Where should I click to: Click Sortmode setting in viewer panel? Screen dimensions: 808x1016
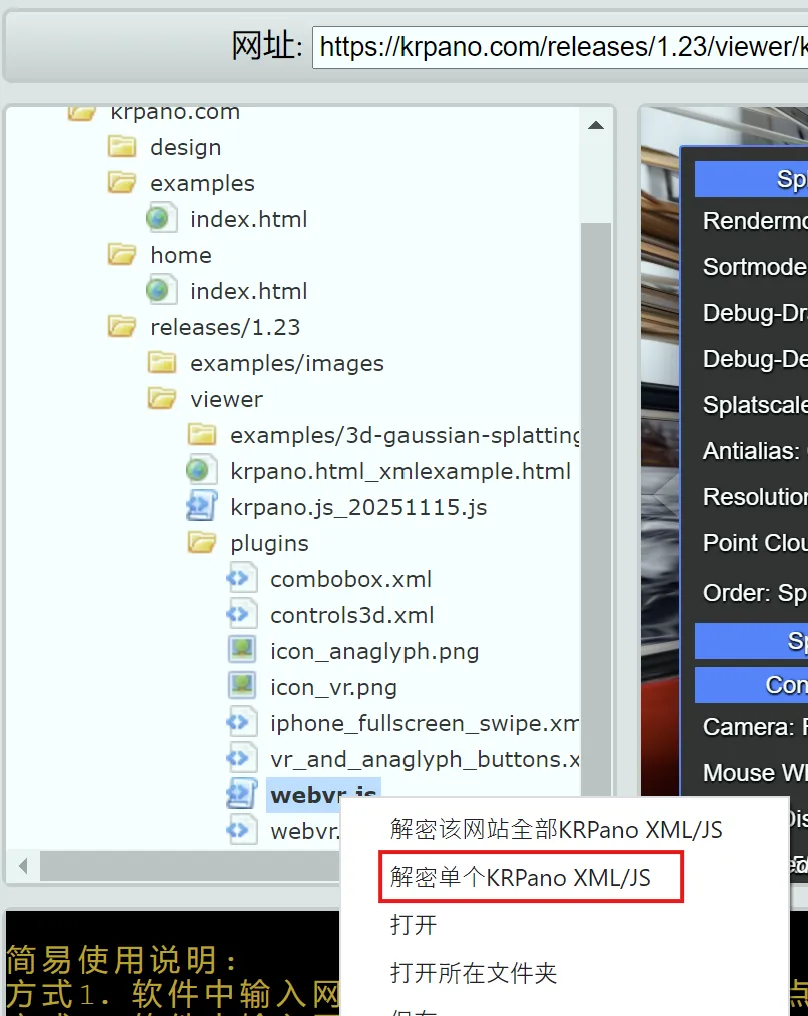755,267
